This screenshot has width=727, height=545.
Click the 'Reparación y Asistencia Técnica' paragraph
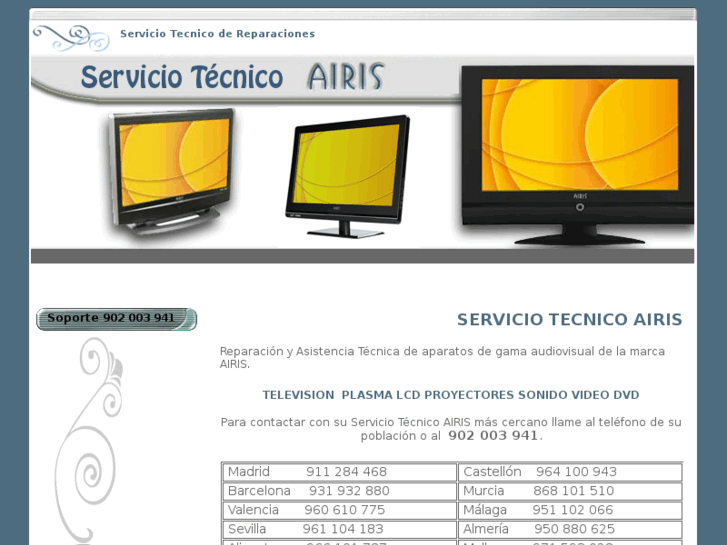pyautogui.click(x=442, y=358)
